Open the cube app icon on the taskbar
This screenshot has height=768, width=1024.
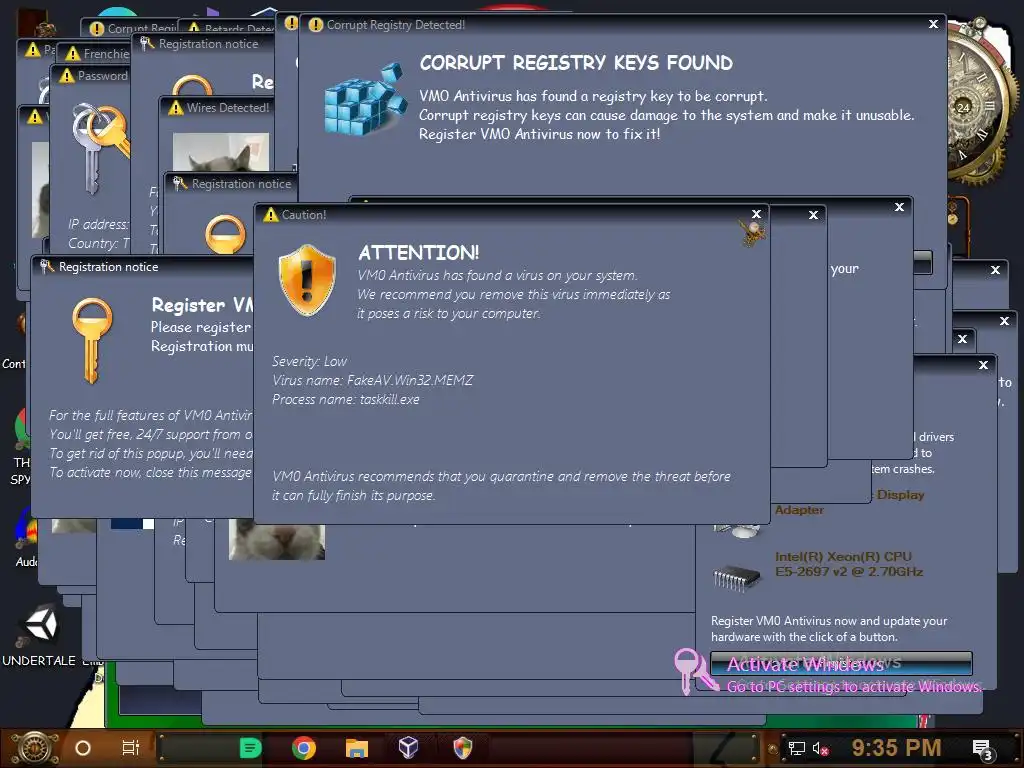408,748
